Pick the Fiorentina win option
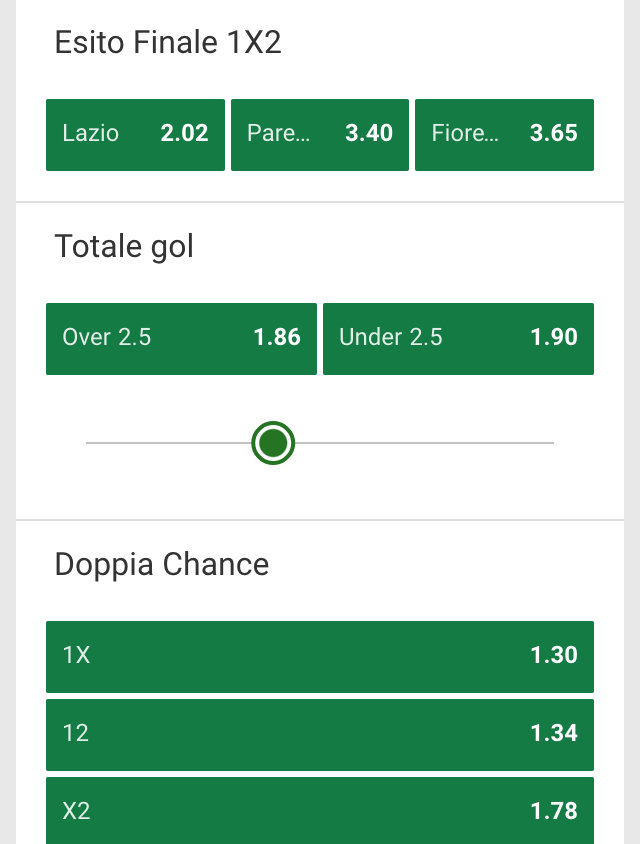The image size is (640, 844). point(504,134)
